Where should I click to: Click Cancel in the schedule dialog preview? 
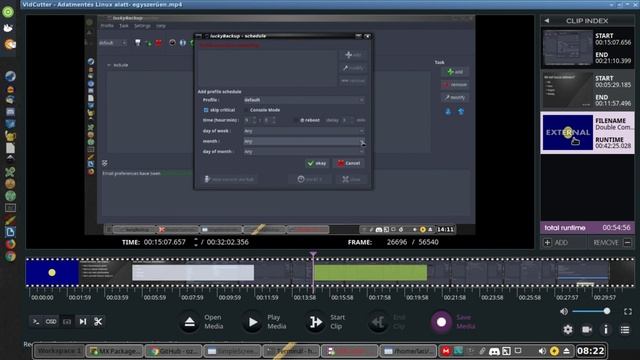[x=349, y=163]
